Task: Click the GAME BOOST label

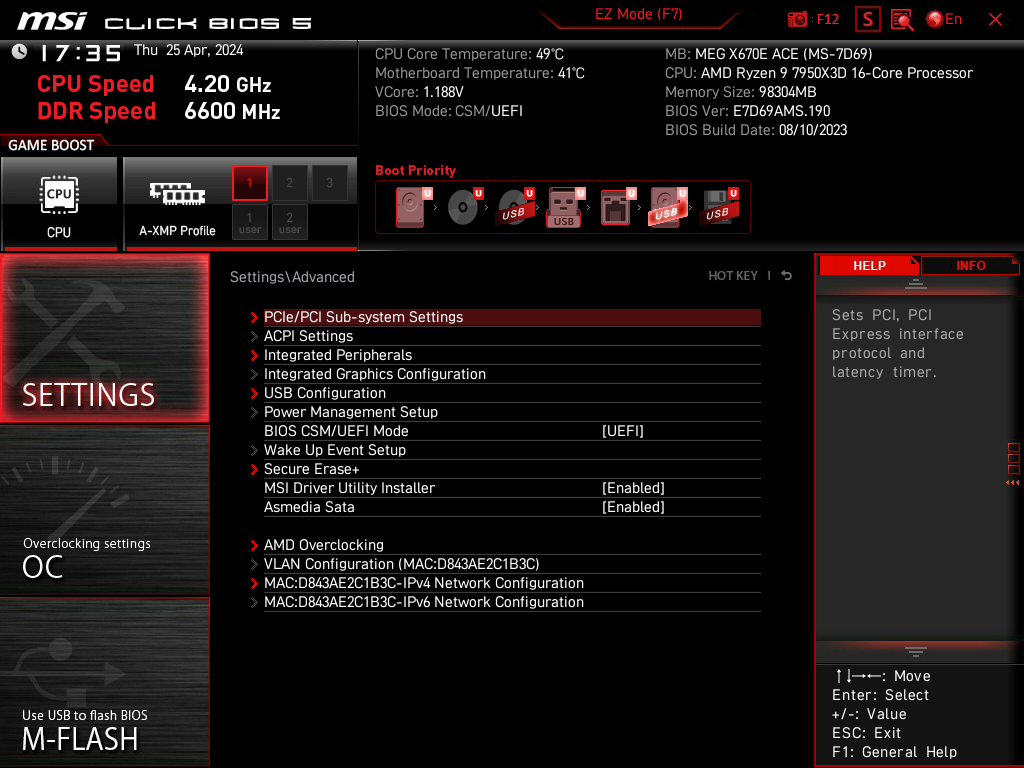Action: point(51,145)
